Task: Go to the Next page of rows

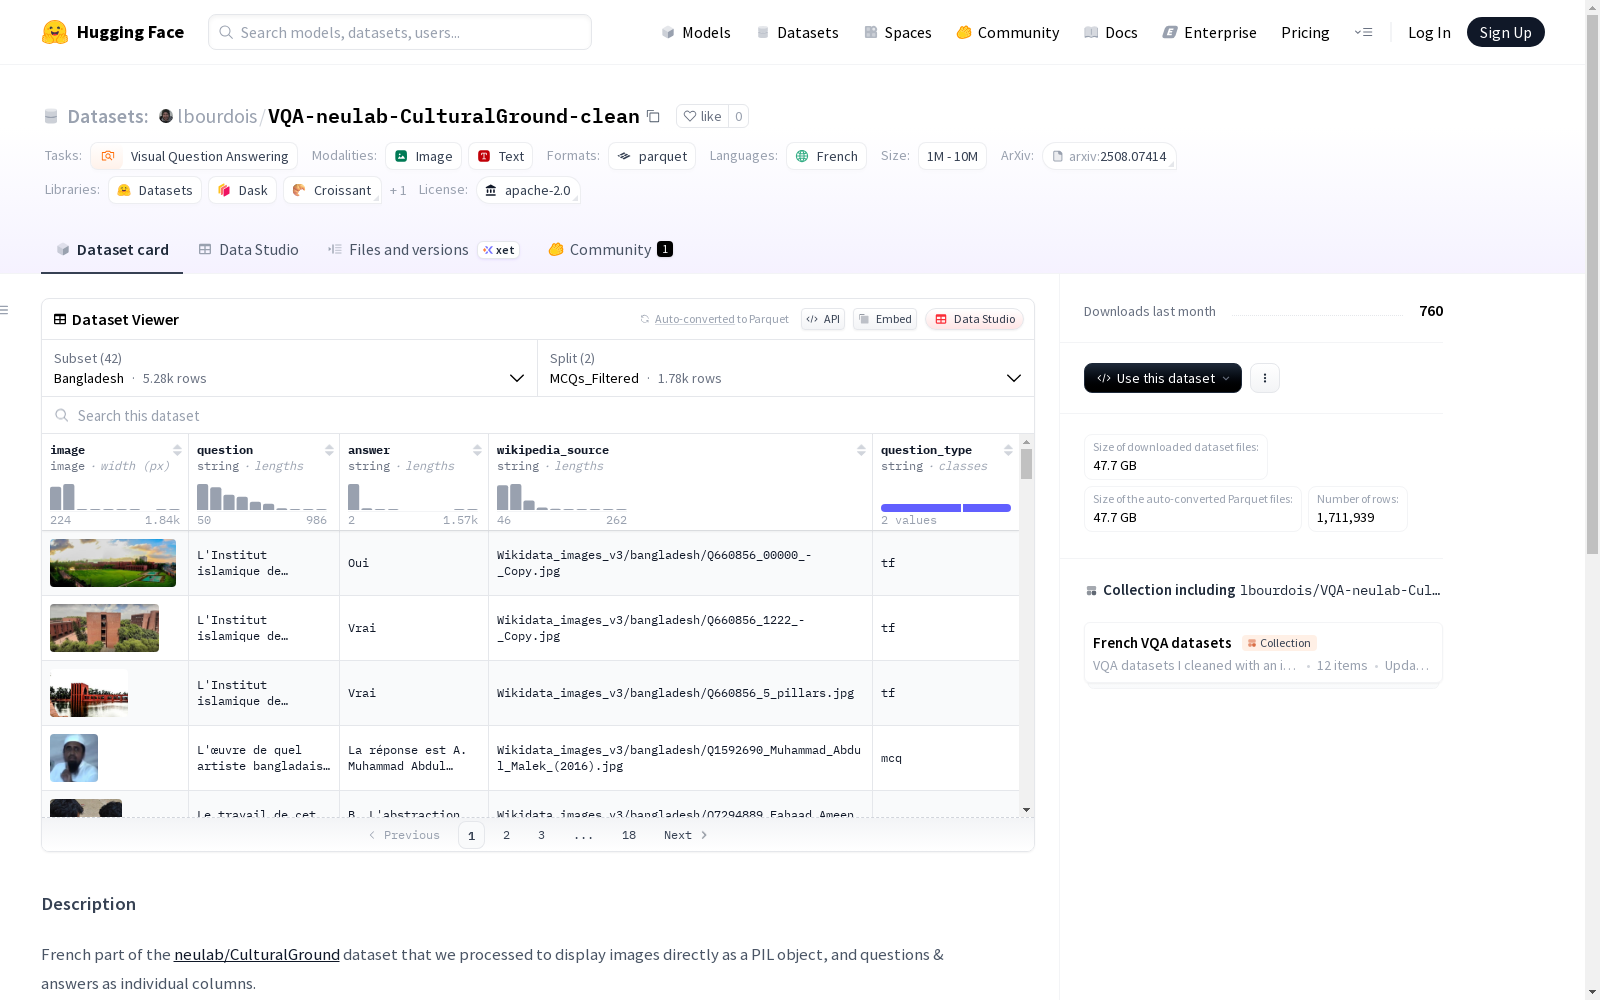Action: [x=686, y=835]
